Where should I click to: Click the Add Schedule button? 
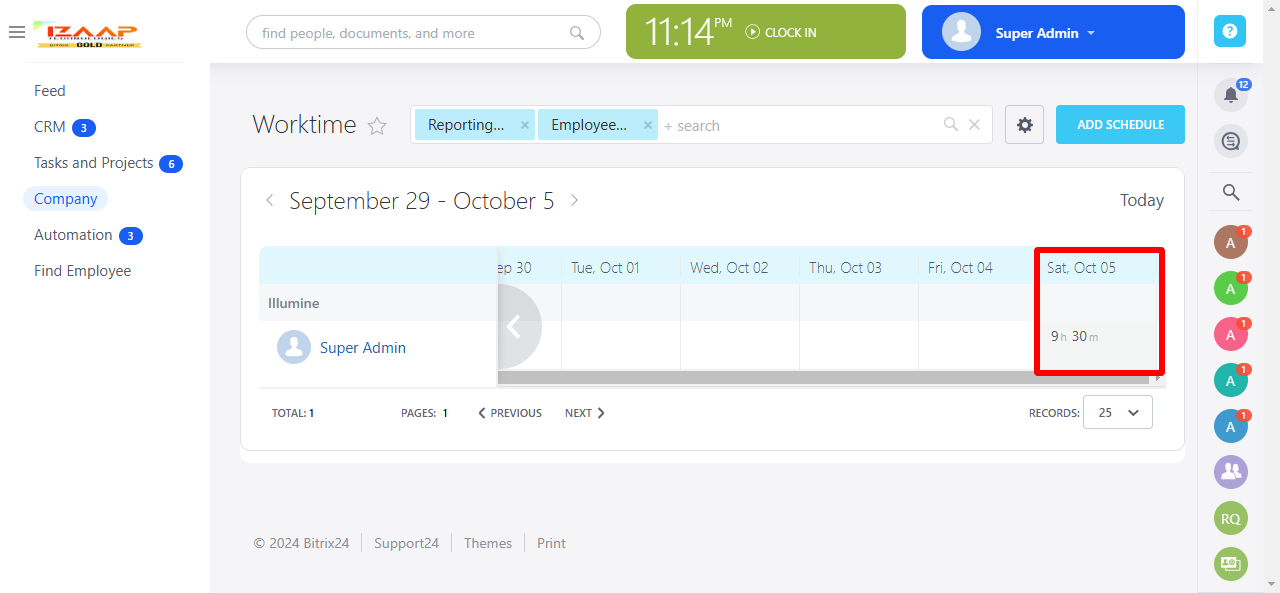pyautogui.click(x=1120, y=125)
